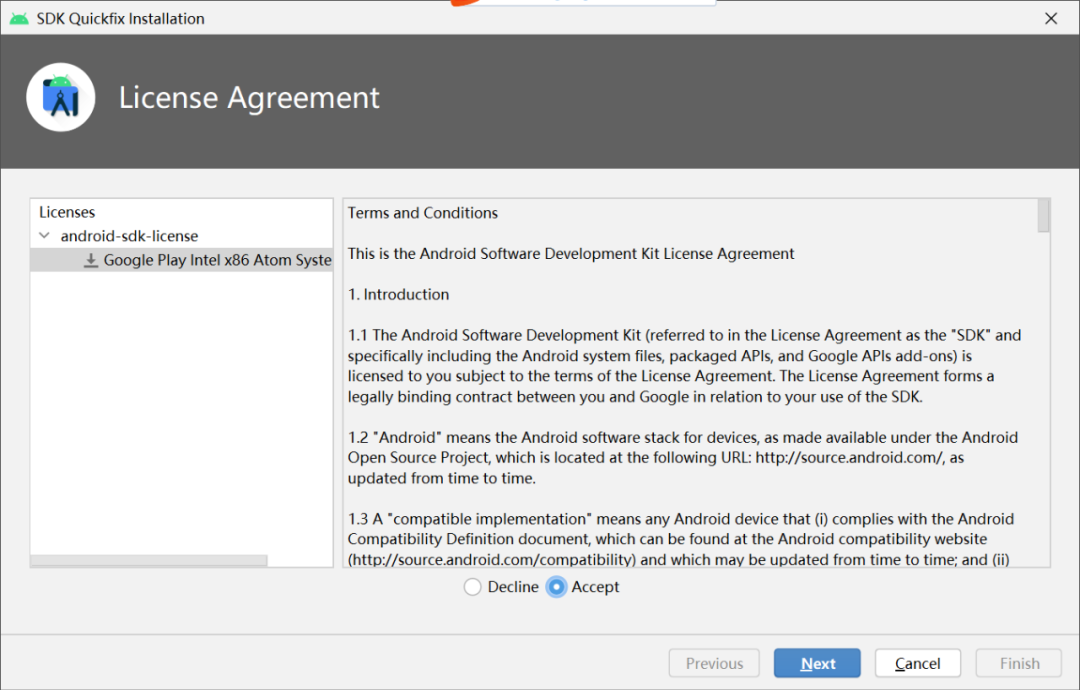Collapse the android-sdk-license tree node
This screenshot has height=690, width=1080.
(x=45, y=236)
